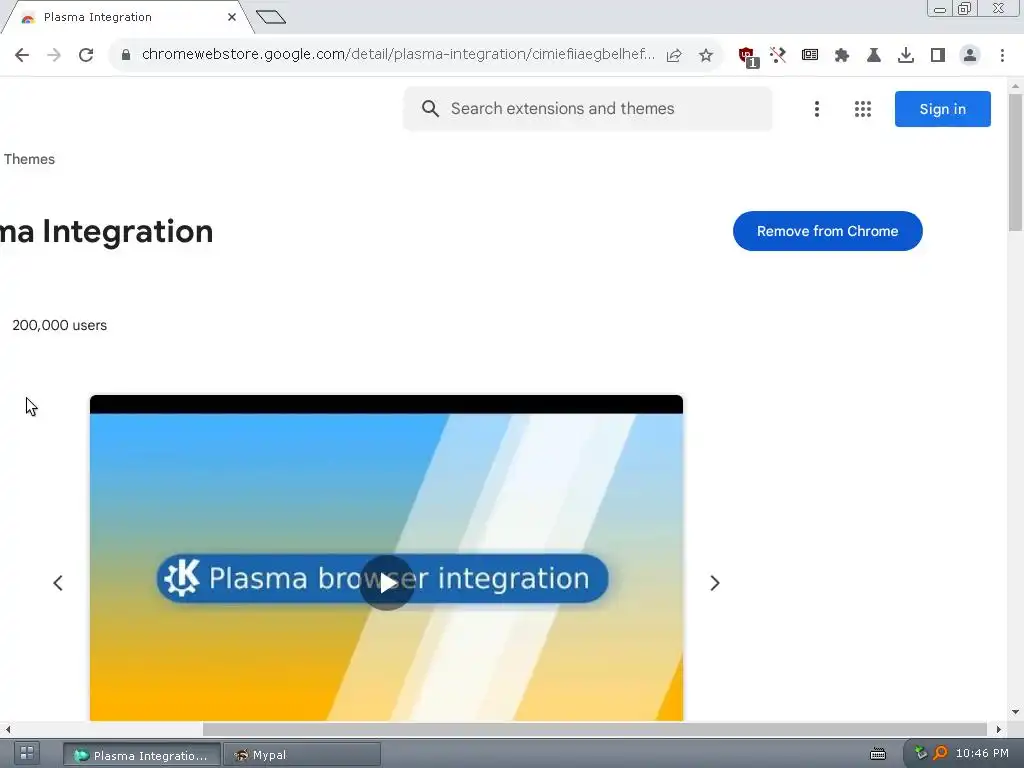This screenshot has width=1024, height=768.
Task: Open Web Store more options menu
Action: (x=816, y=109)
